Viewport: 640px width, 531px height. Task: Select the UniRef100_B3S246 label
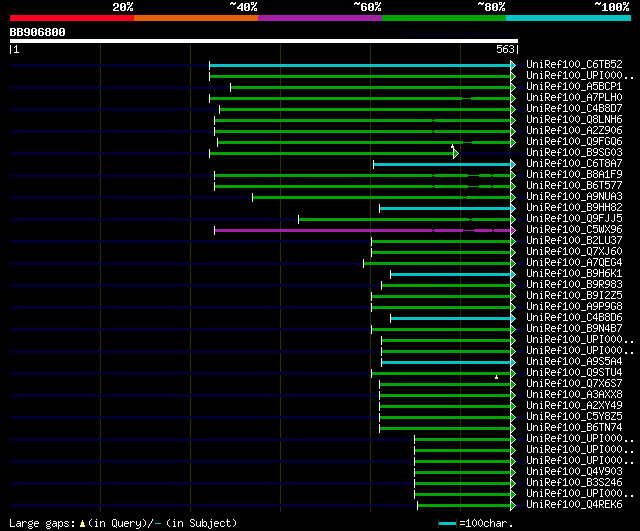(x=574, y=483)
